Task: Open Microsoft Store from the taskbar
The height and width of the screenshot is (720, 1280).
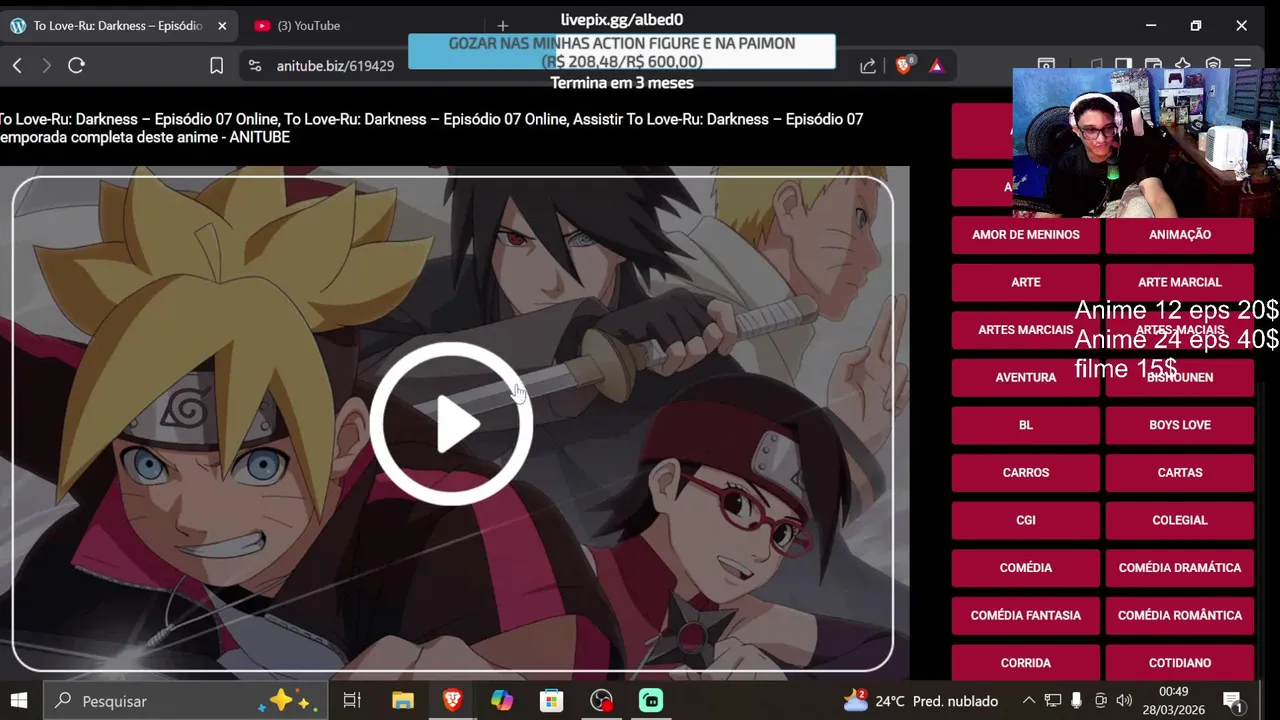Action: tap(551, 701)
